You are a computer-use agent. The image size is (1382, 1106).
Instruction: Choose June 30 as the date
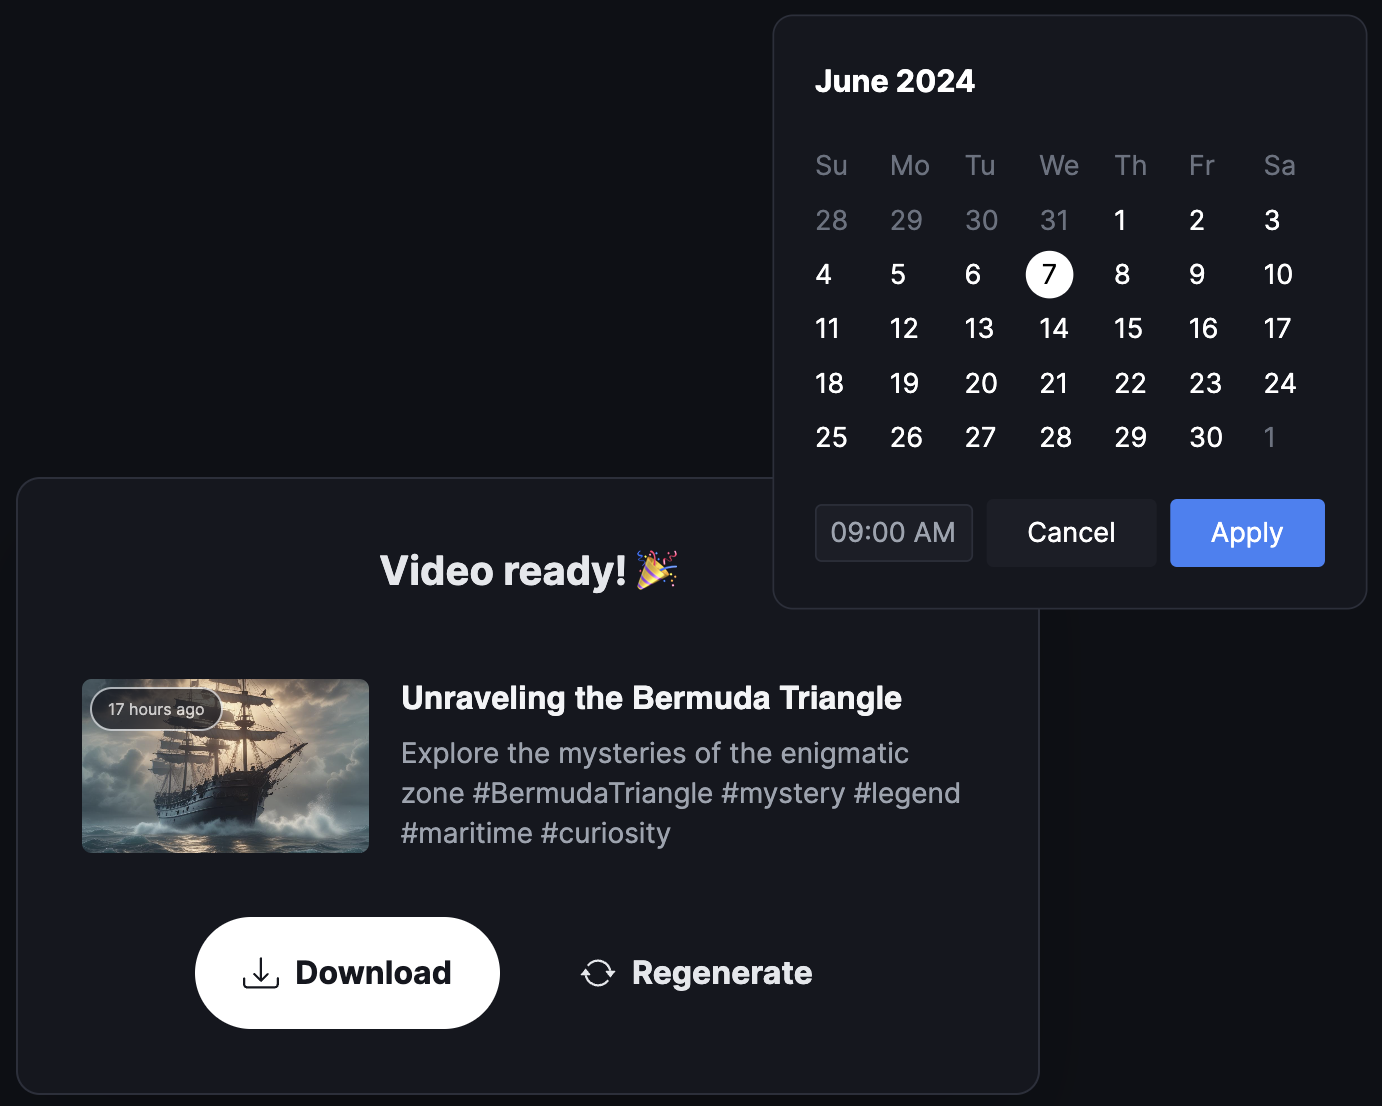pos(1205,437)
